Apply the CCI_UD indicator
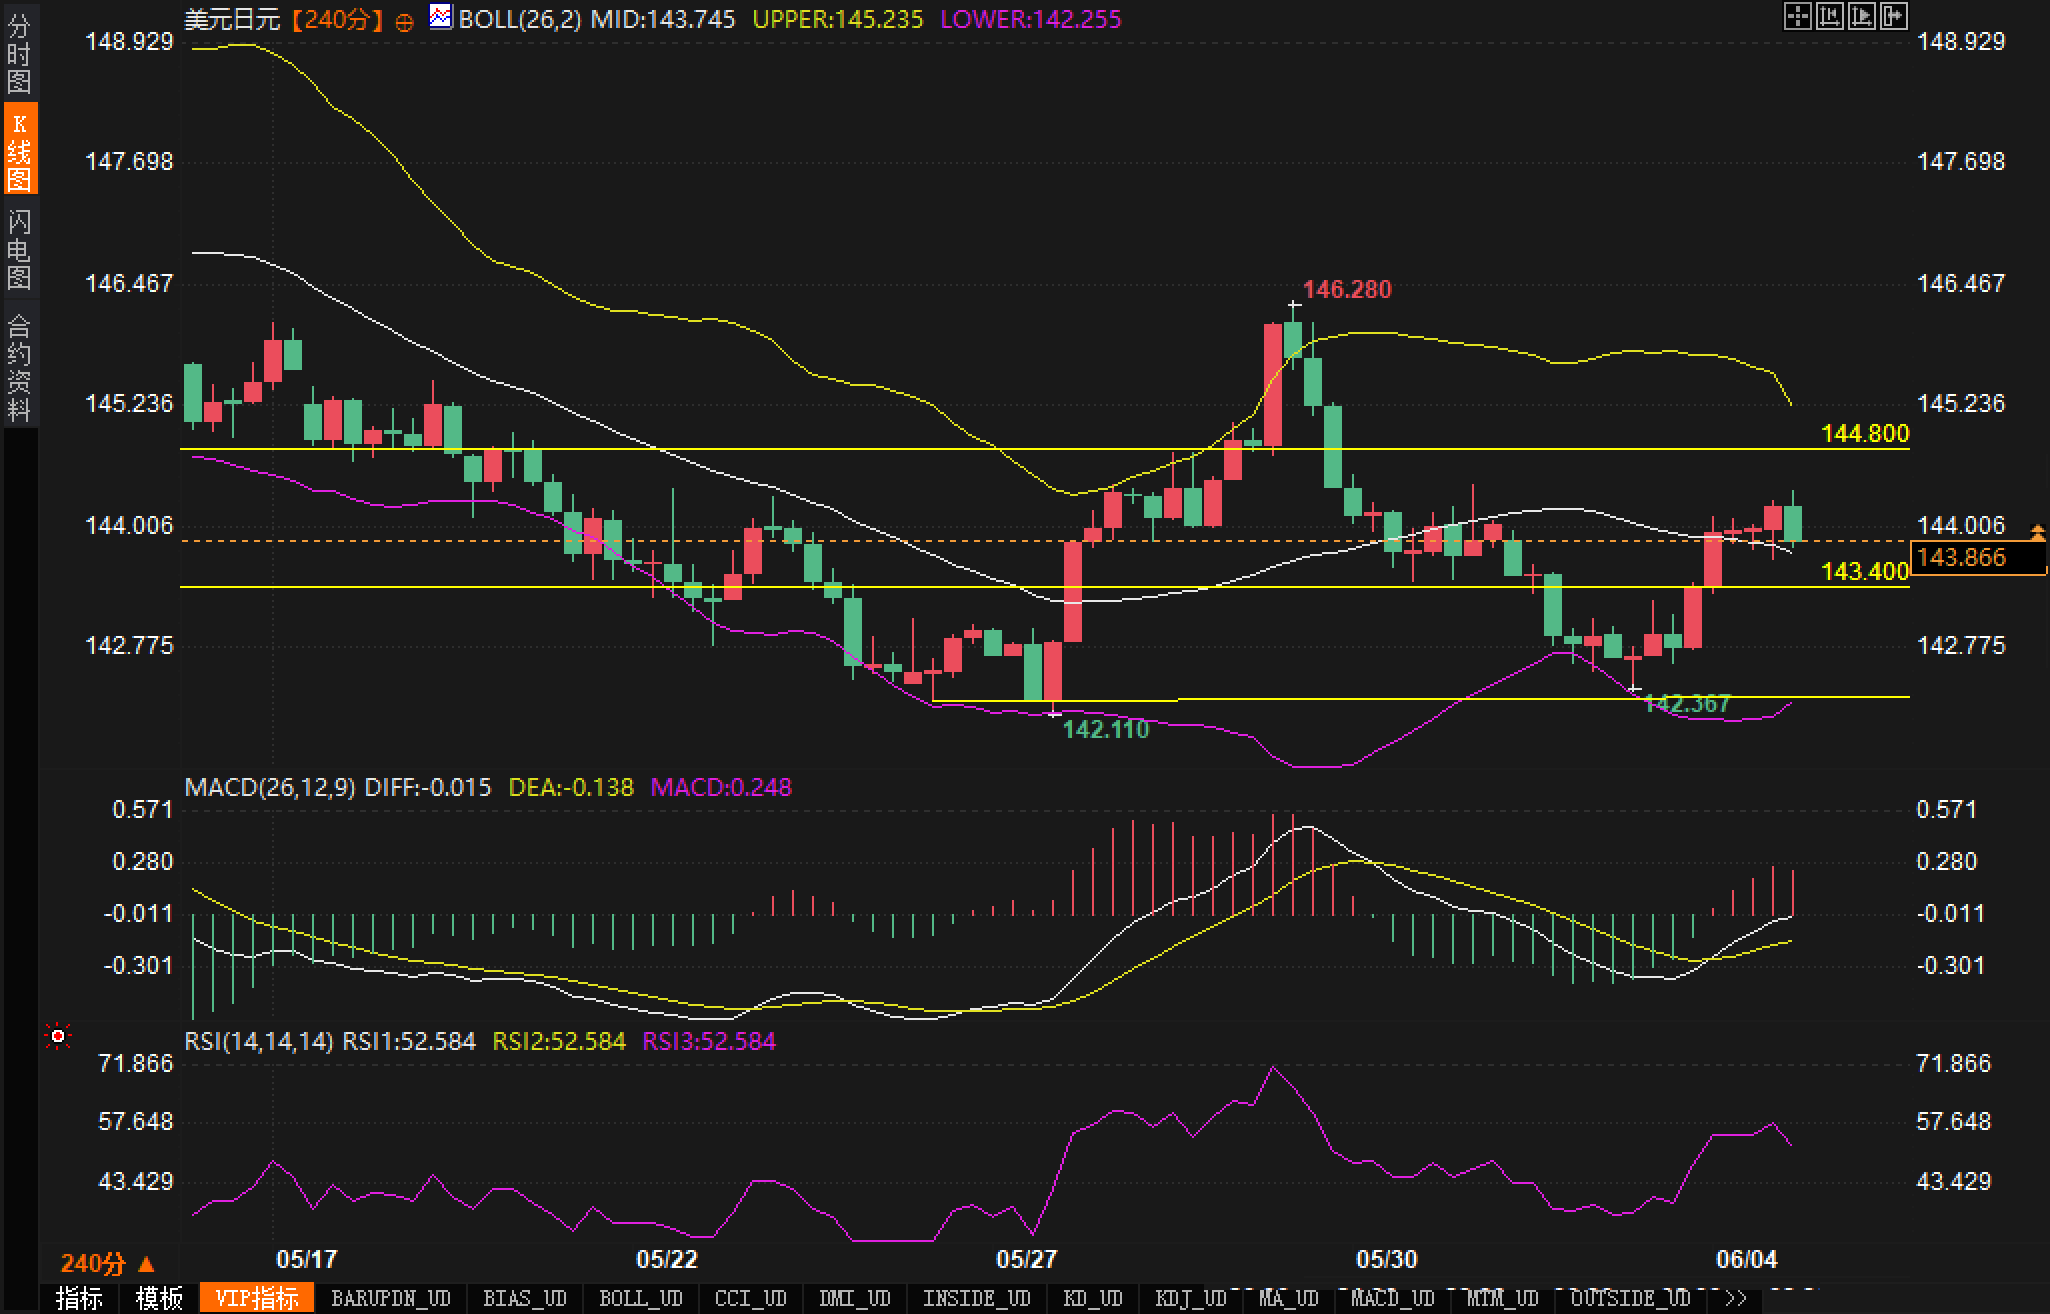The width and height of the screenshot is (2050, 1314). 750,1298
